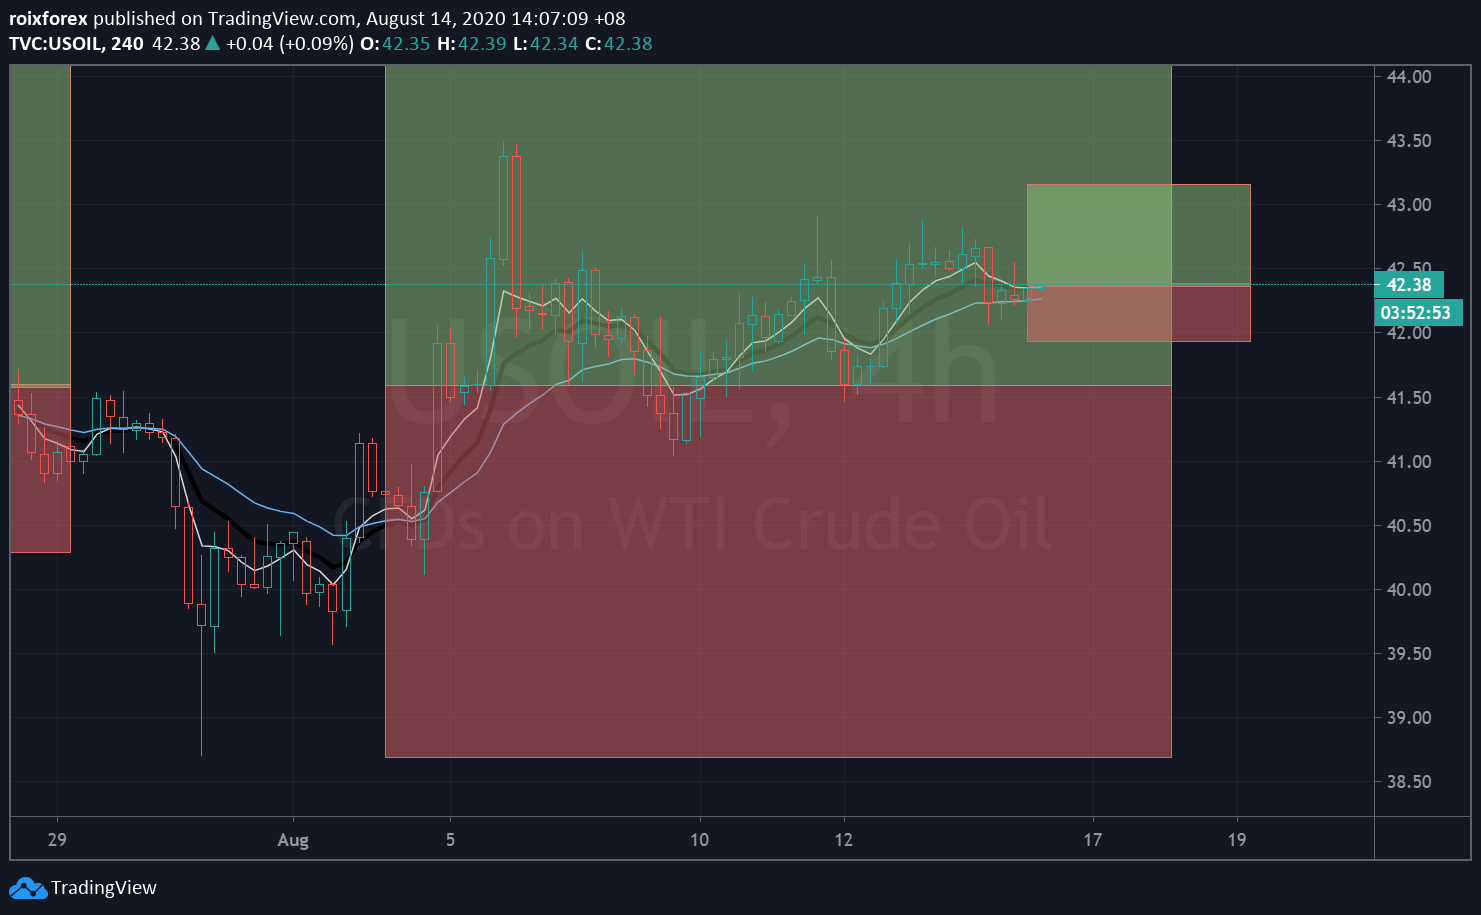Click the 43.00 price axis label
Screen dimensions: 1481x915
1409,205
